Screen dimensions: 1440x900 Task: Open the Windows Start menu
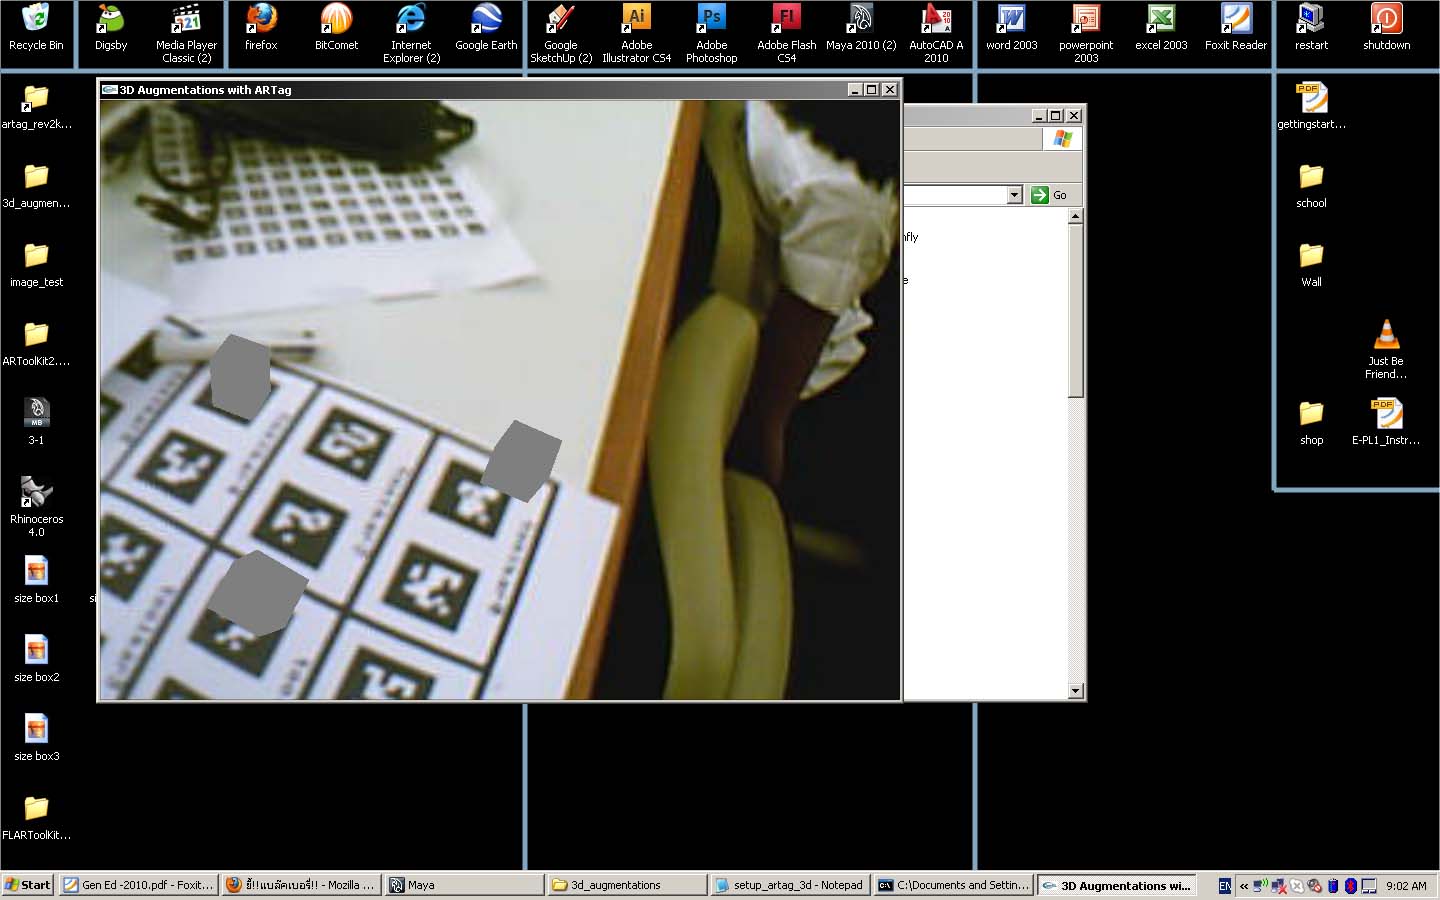[27, 885]
